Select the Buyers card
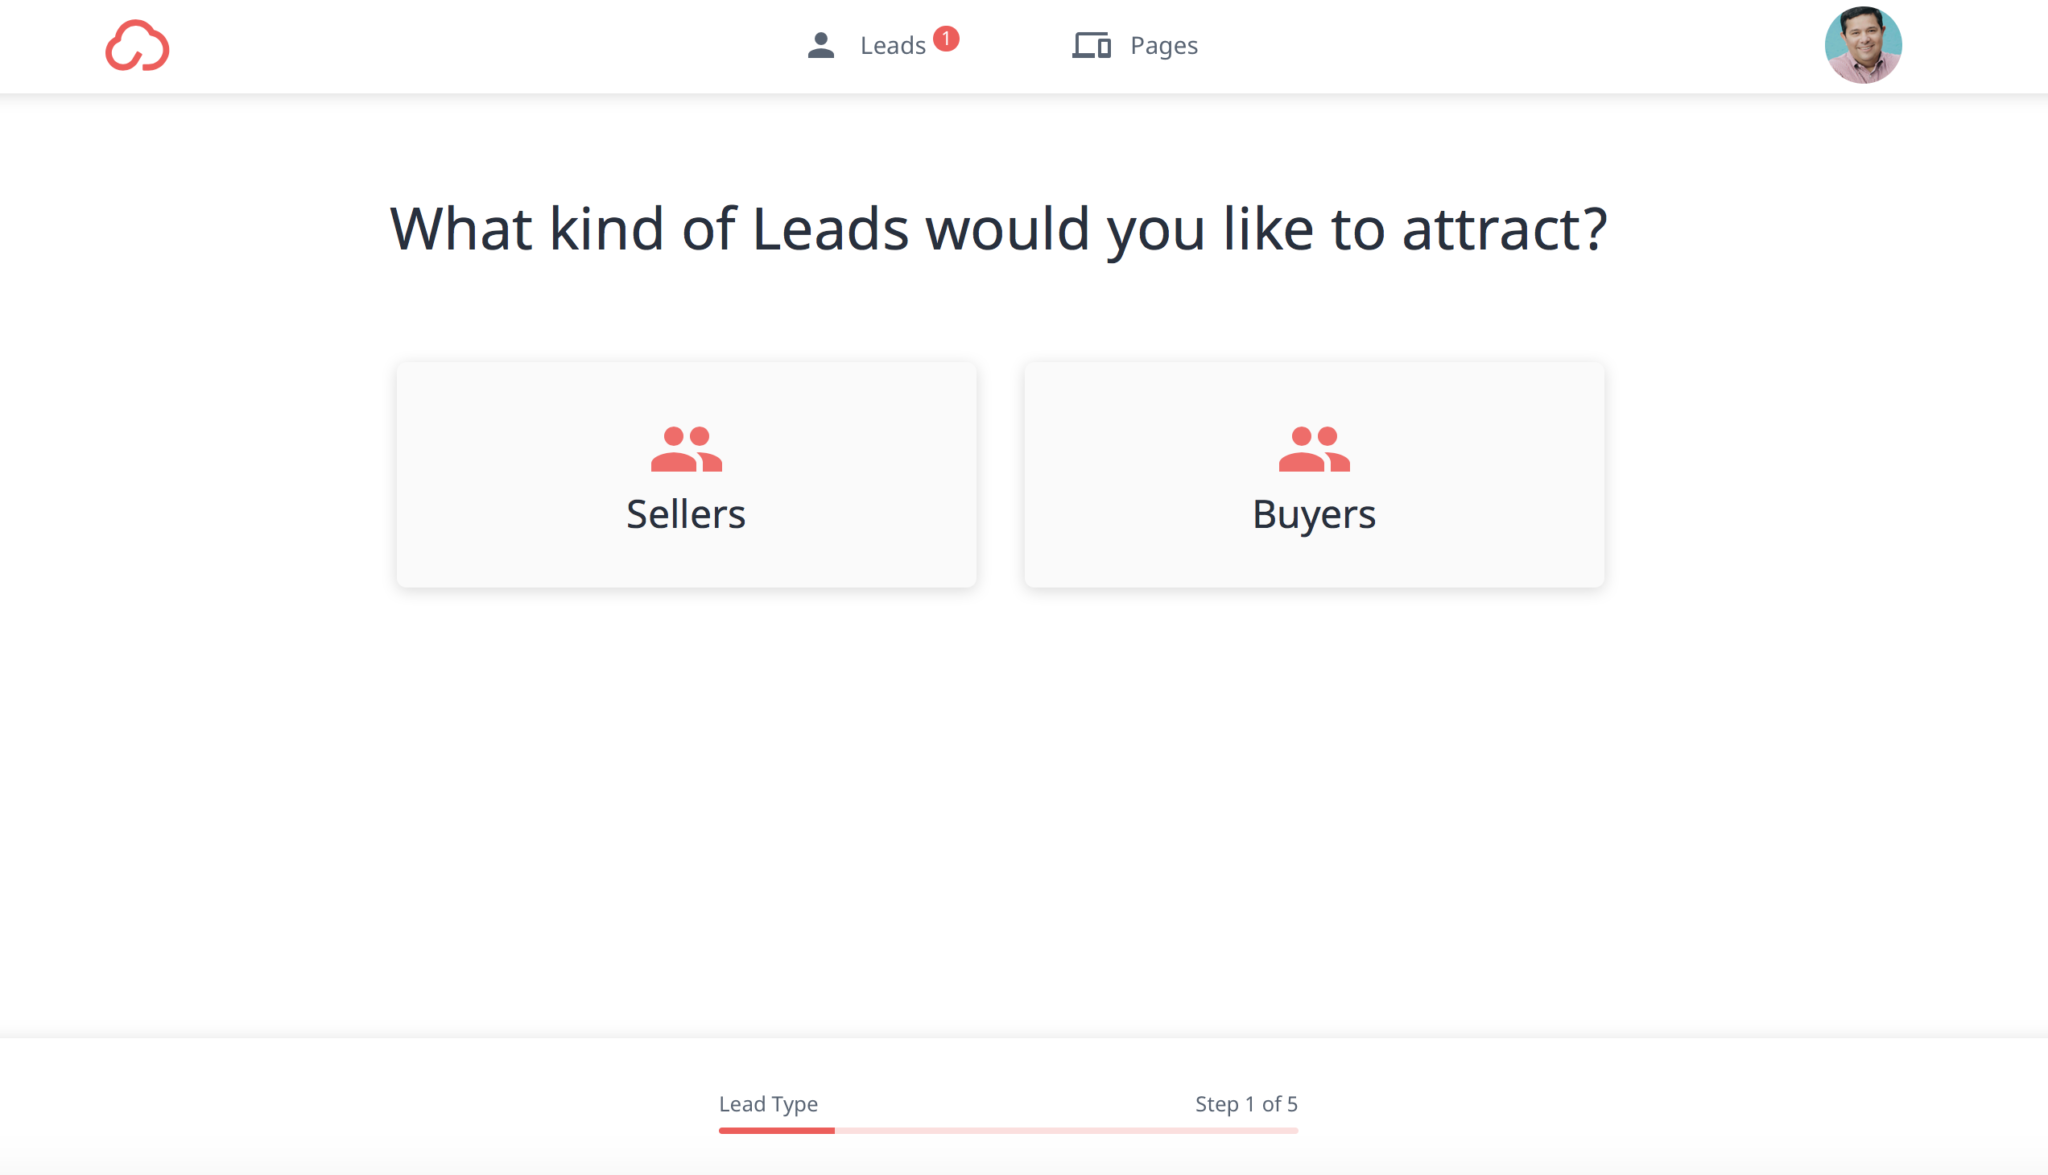The height and width of the screenshot is (1175, 2048). (1314, 474)
